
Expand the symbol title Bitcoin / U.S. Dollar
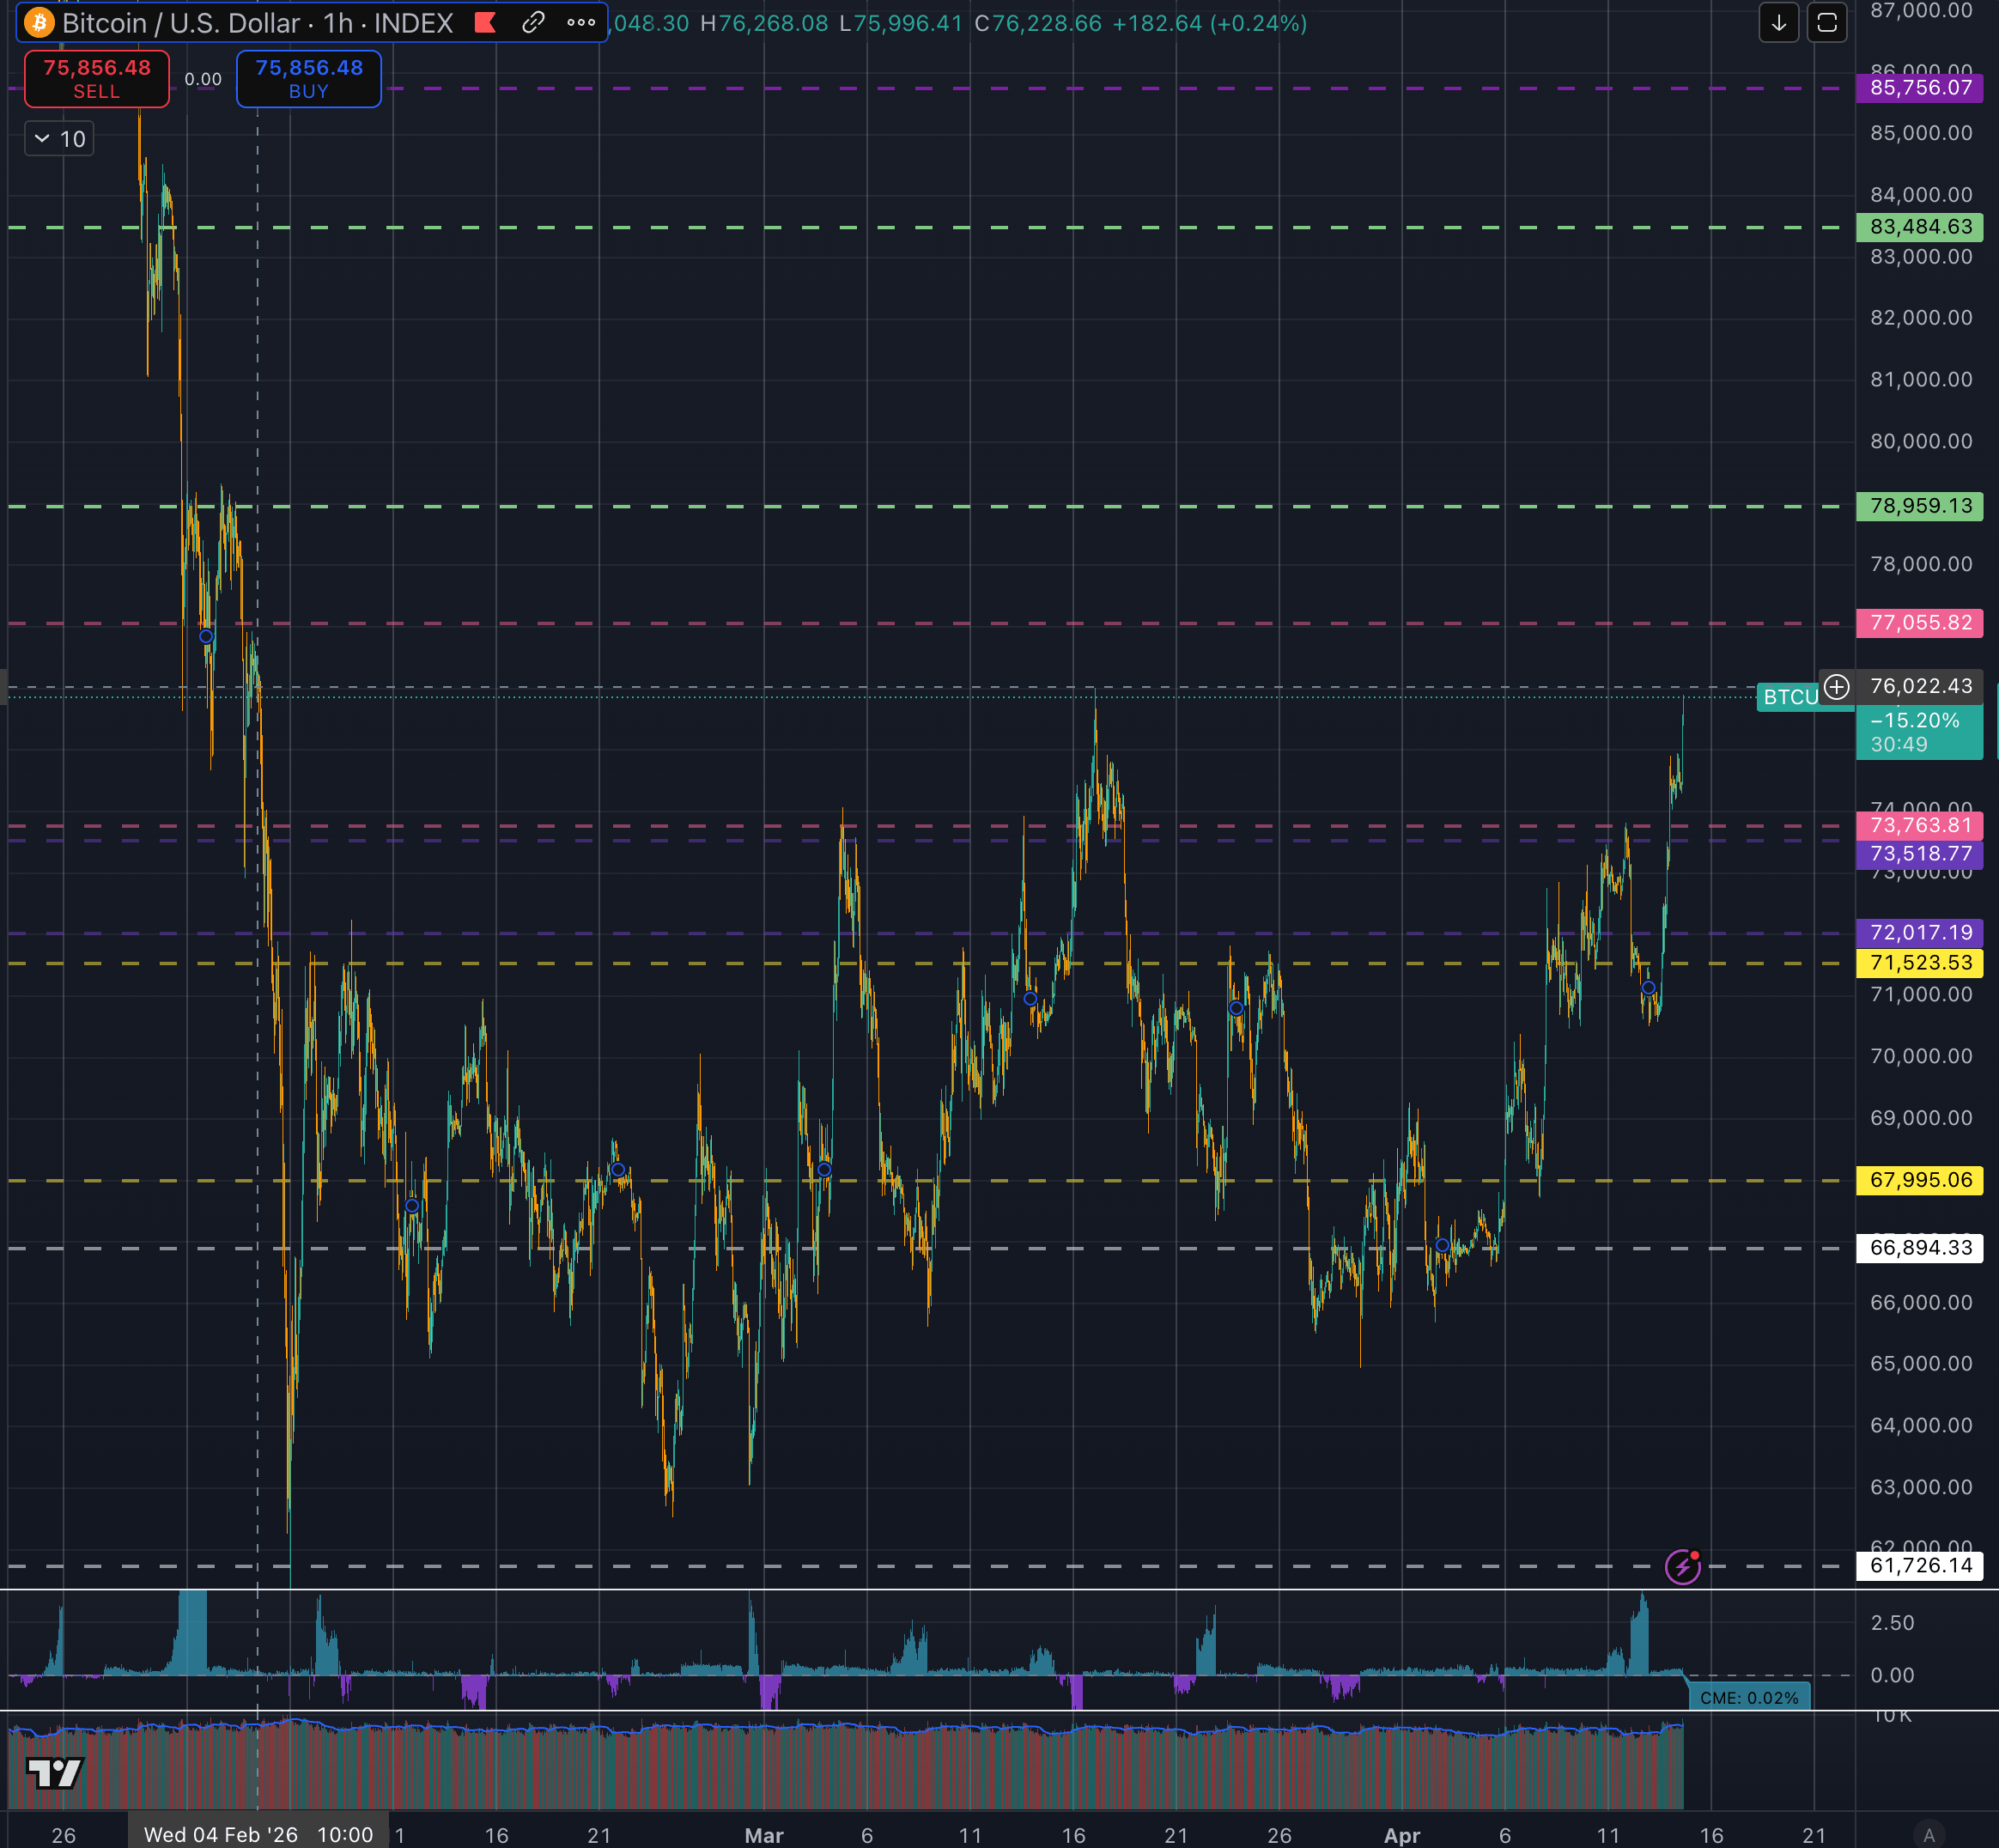tap(180, 22)
